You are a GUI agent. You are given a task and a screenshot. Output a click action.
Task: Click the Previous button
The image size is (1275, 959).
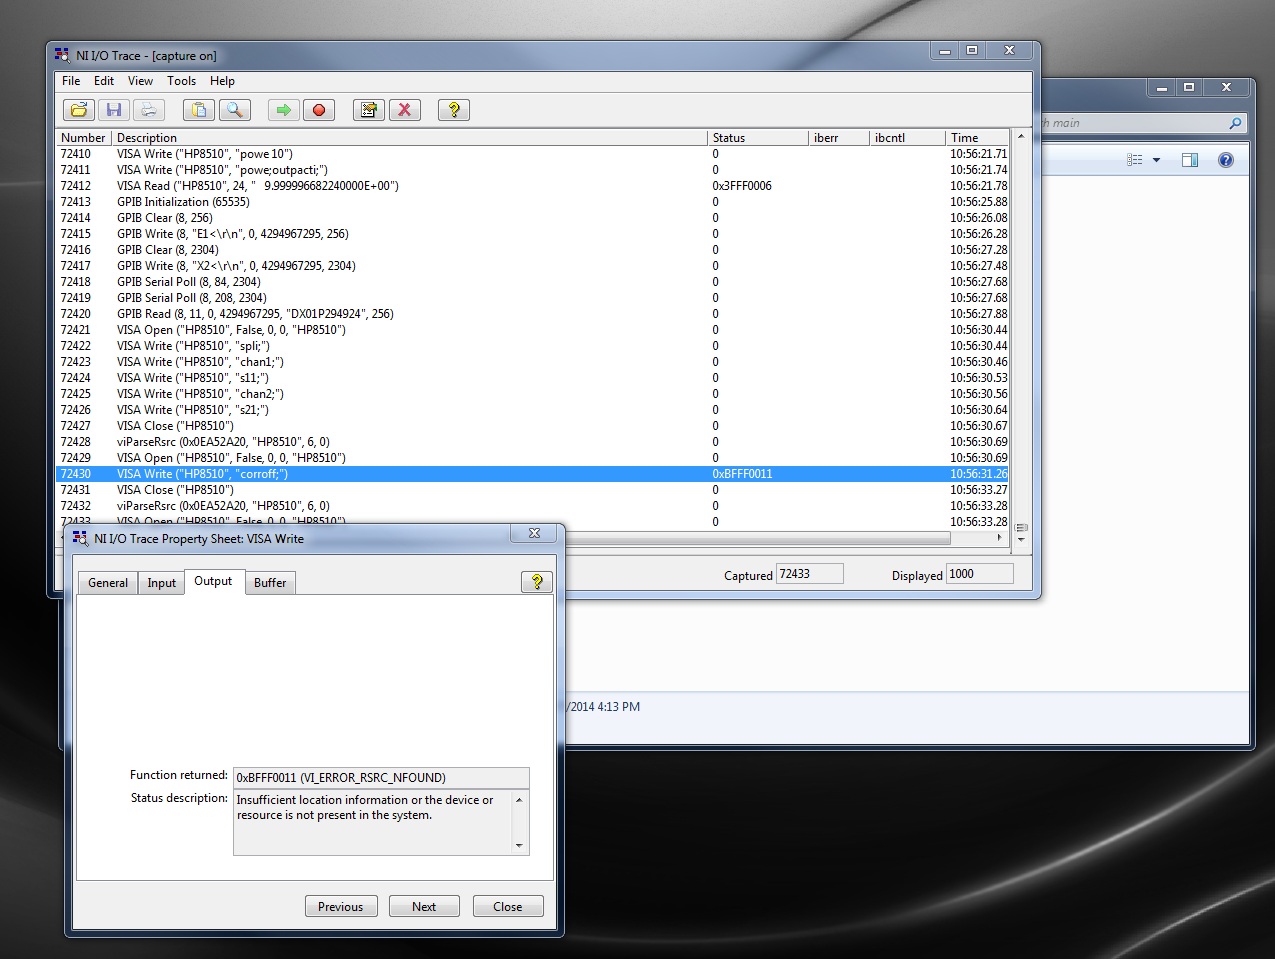(341, 906)
